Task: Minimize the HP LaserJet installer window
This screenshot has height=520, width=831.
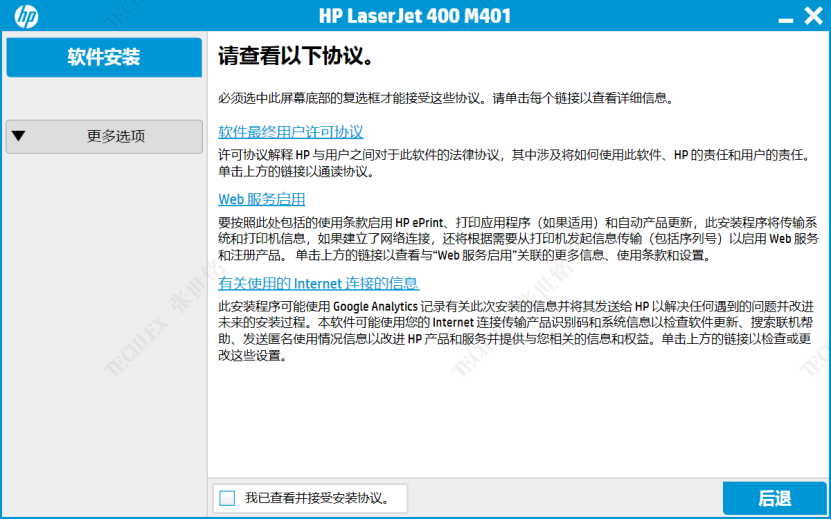Action: [785, 20]
